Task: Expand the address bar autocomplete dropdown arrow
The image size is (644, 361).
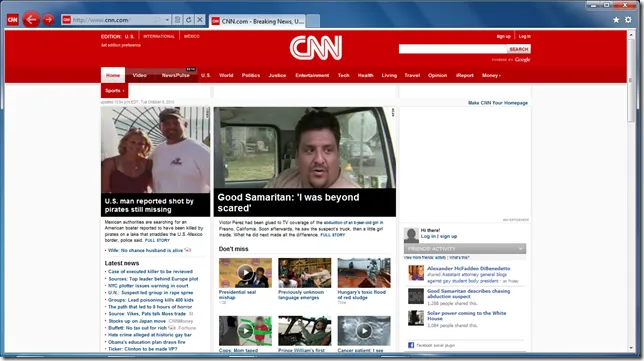Action: (x=167, y=20)
